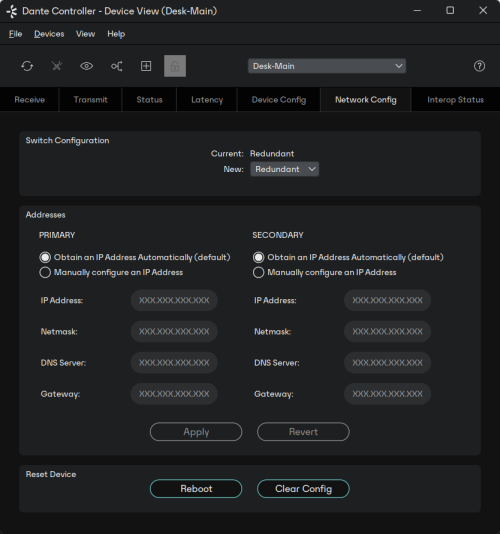The height and width of the screenshot is (534, 500).
Task: Select the Network Config tab
Action: tap(366, 100)
